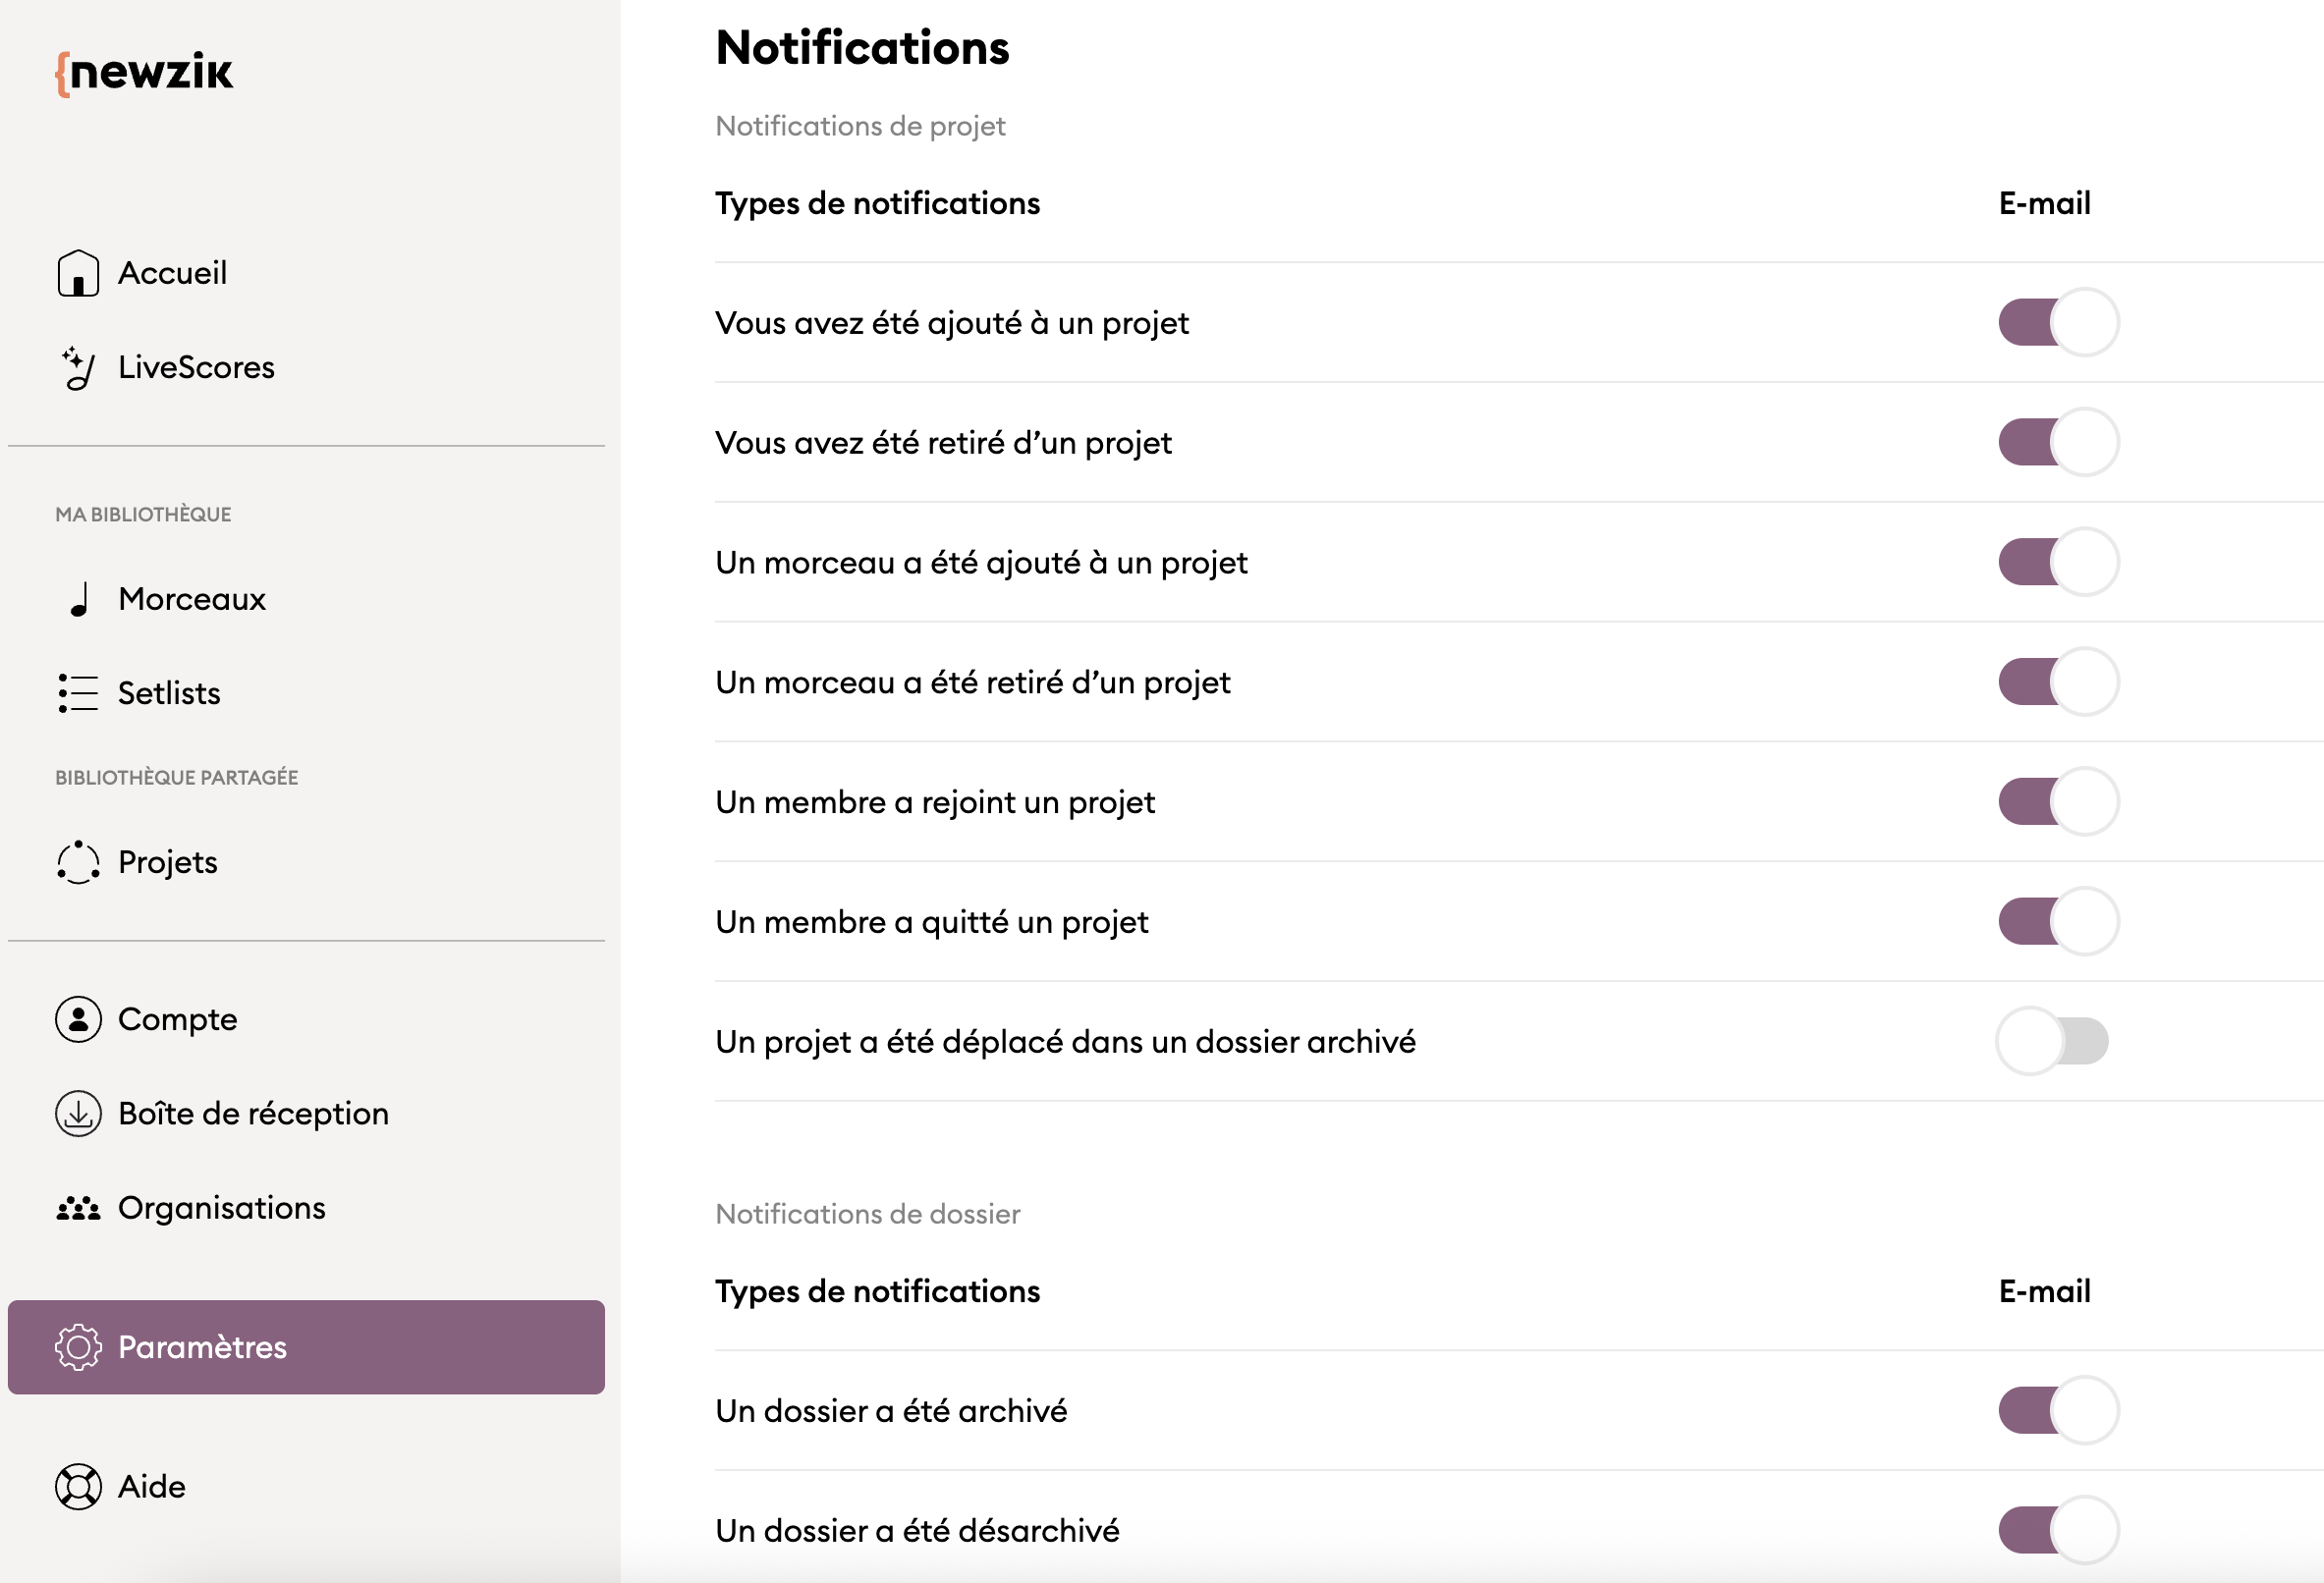
Task: Go to the Organisations section
Action: [221, 1208]
